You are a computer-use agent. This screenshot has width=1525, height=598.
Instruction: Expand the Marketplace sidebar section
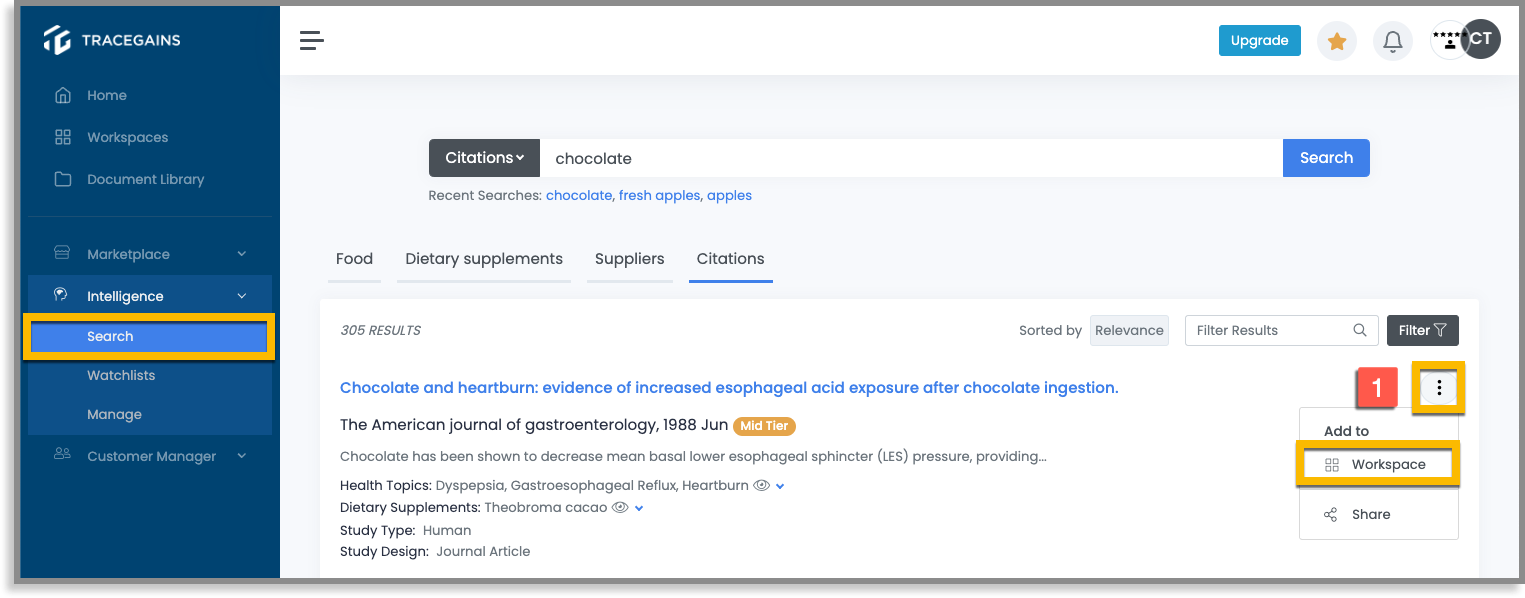pyautogui.click(x=150, y=254)
